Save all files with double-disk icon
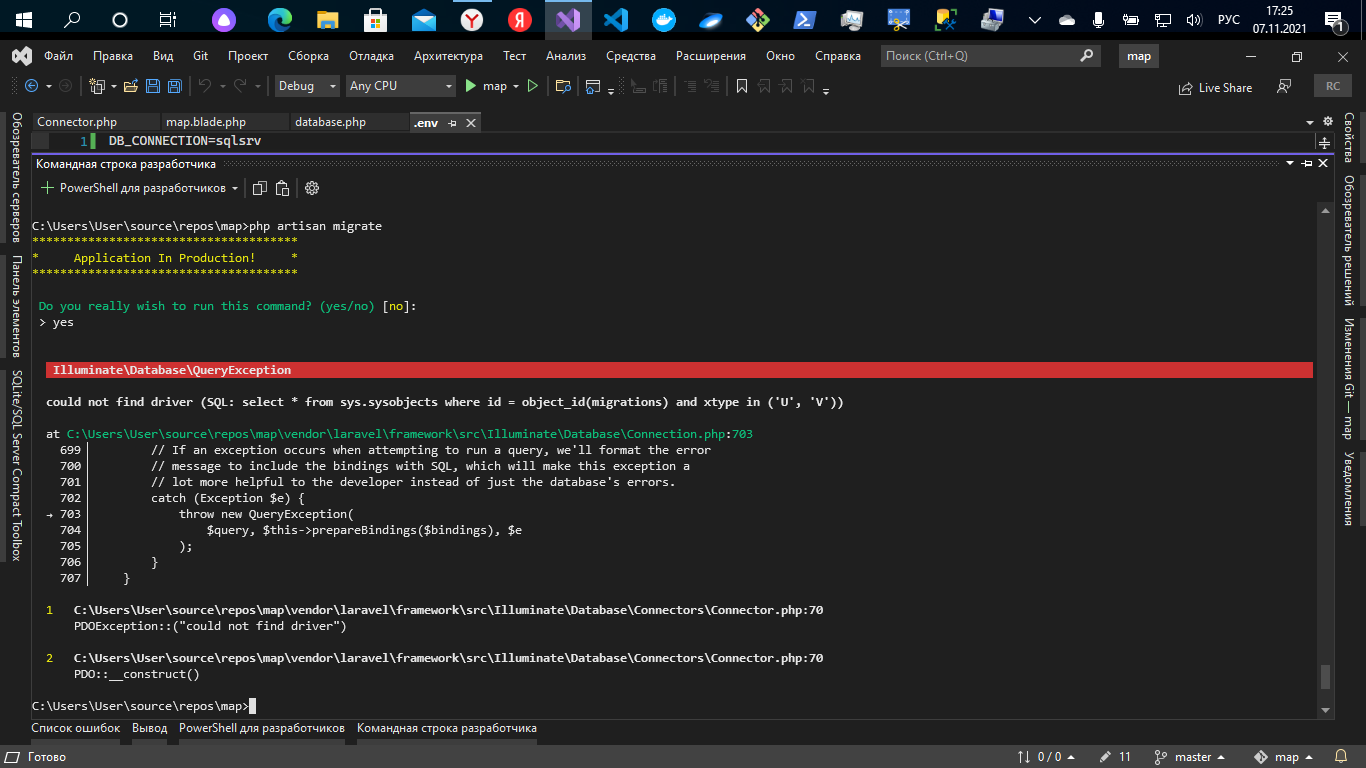 click(174, 86)
